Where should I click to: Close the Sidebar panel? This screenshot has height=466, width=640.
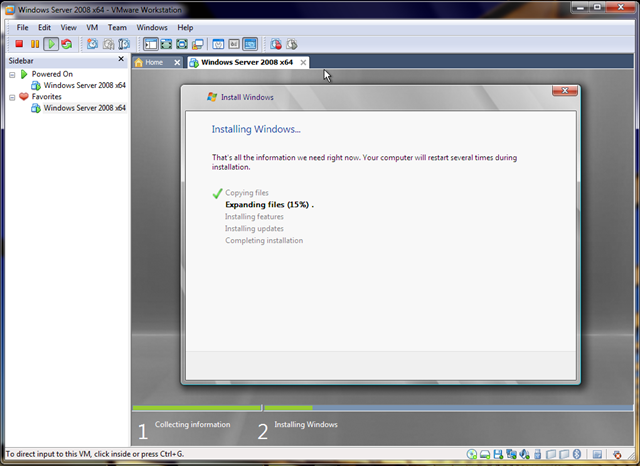121,59
